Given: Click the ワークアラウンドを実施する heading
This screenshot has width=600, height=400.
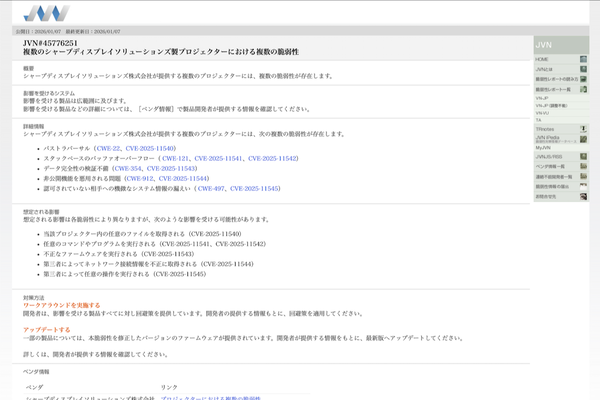Looking at the screenshot, I should pyautogui.click(x=62, y=305).
